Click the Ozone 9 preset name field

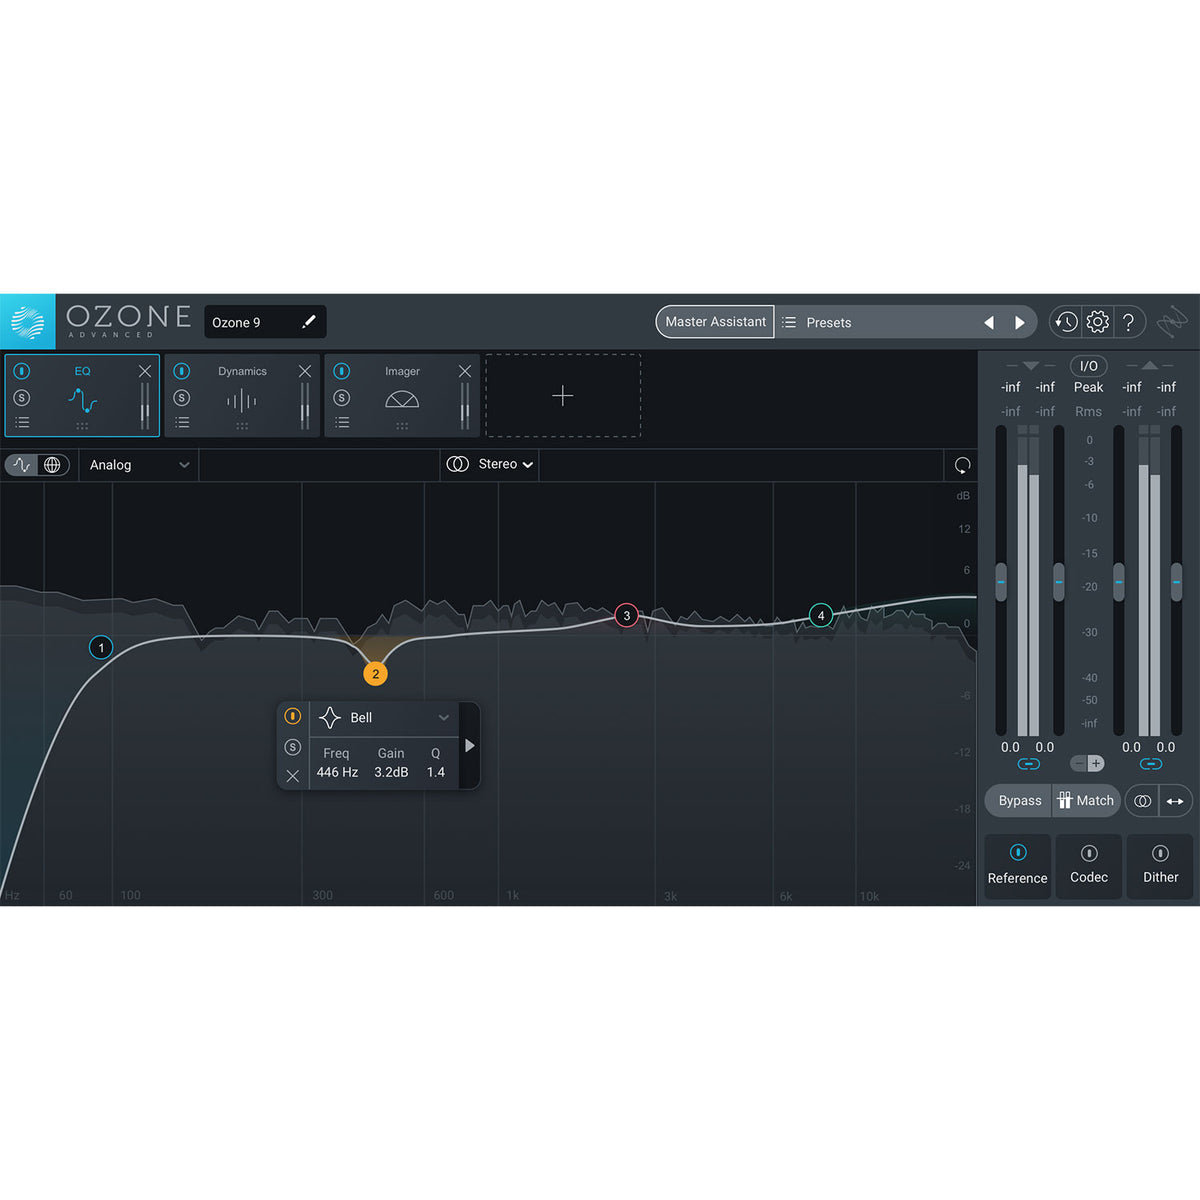point(265,322)
